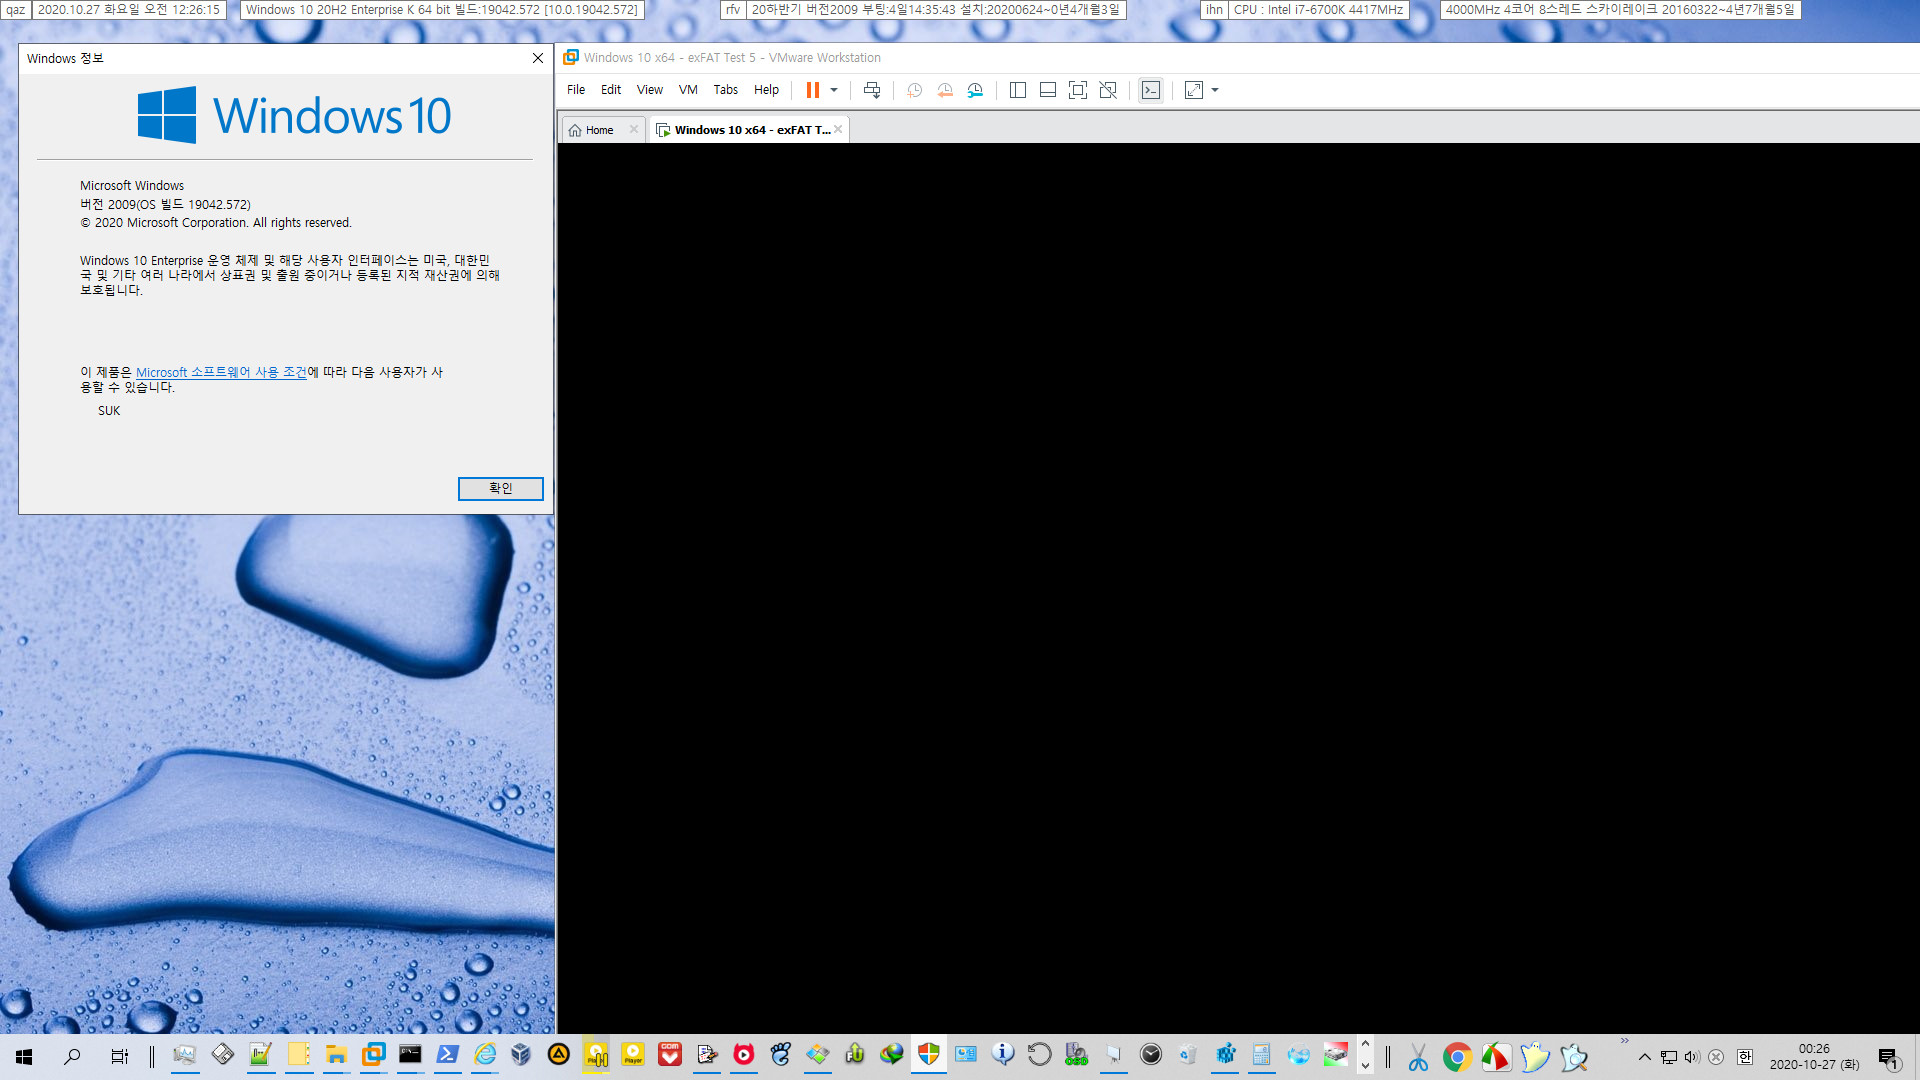
Task: Open the Windows Start menu
Action: pos(24,1056)
